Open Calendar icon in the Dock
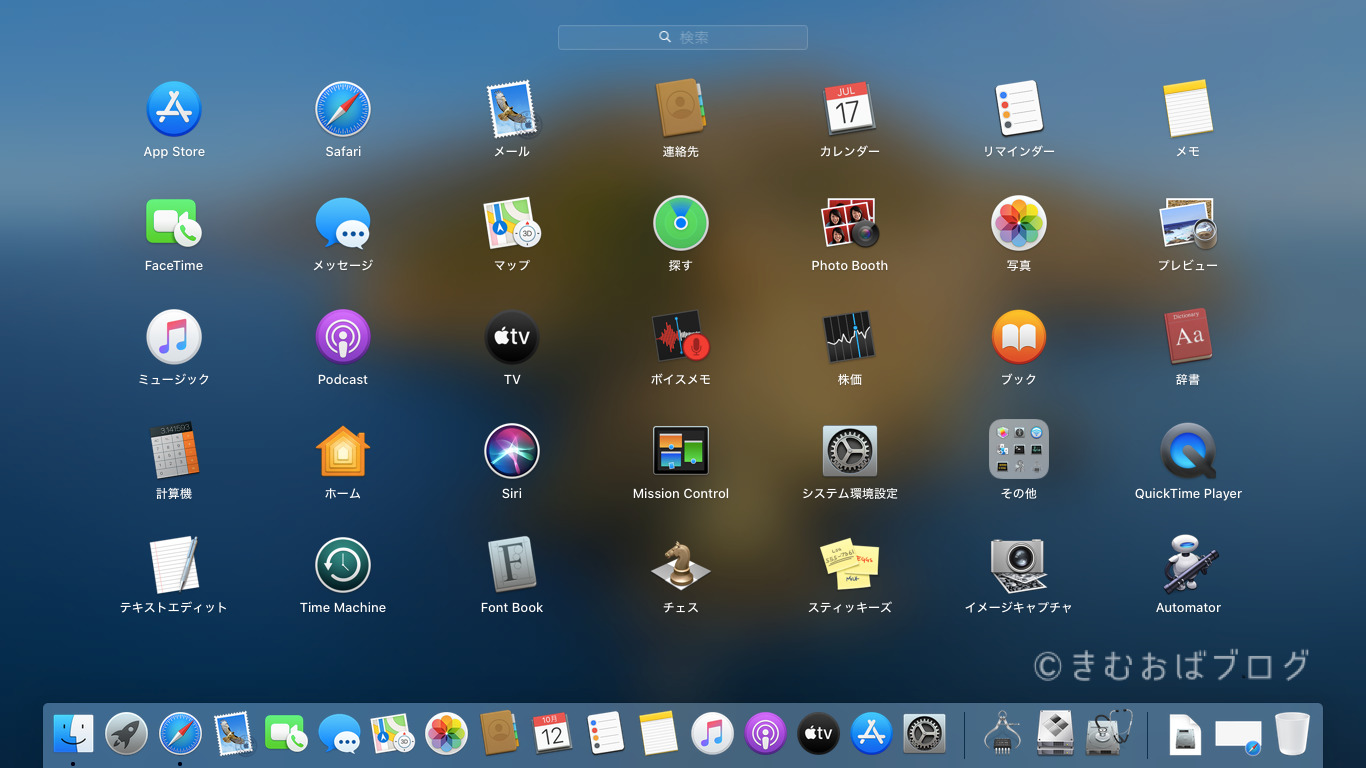1366x768 pixels. pos(552,734)
